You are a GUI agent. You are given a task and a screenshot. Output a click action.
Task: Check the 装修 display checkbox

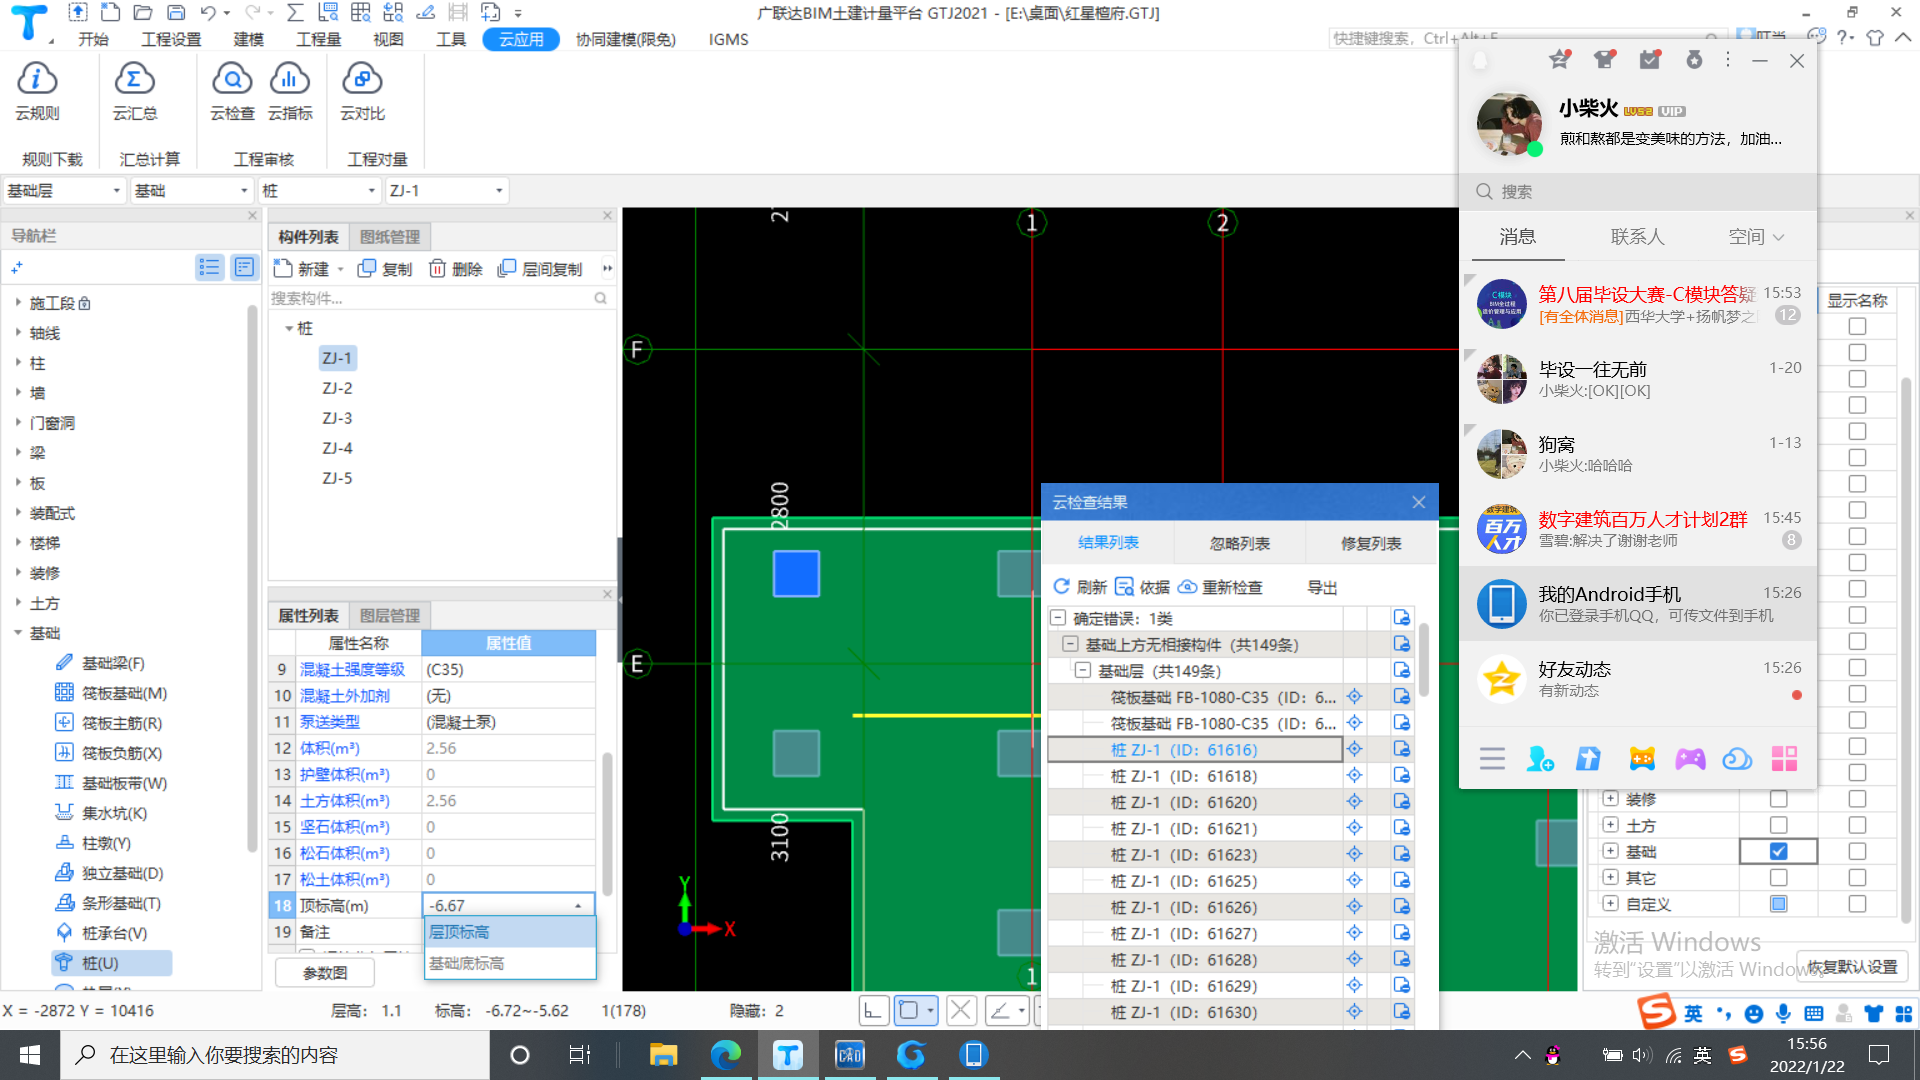pos(1778,799)
